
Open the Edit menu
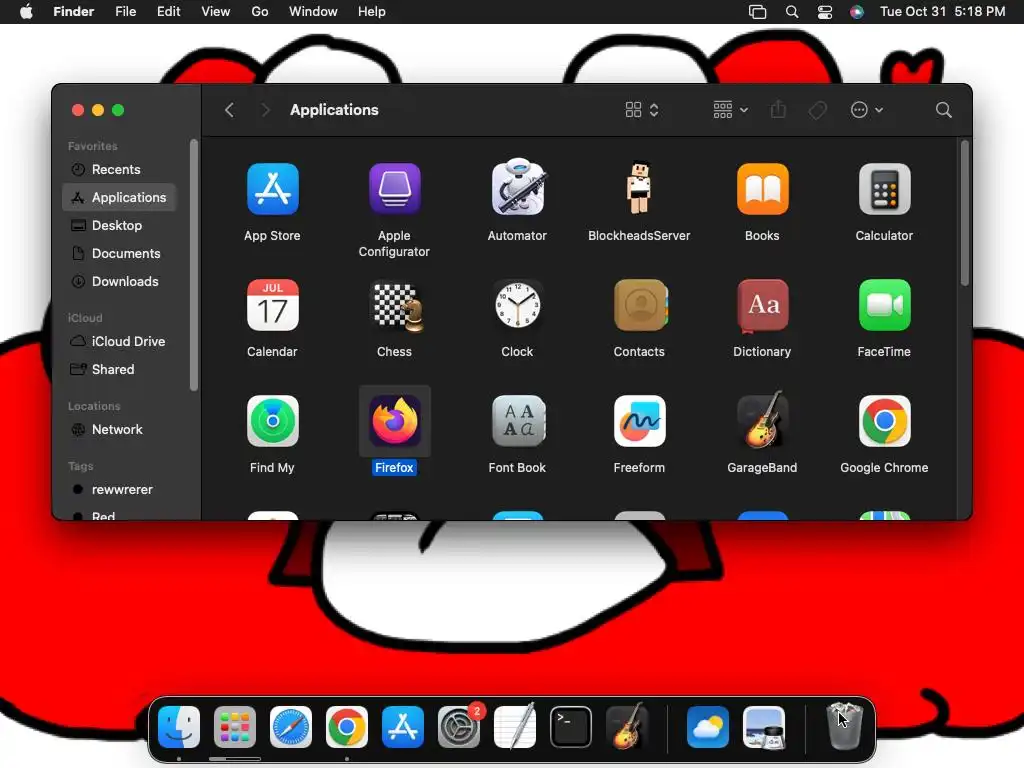(168, 12)
